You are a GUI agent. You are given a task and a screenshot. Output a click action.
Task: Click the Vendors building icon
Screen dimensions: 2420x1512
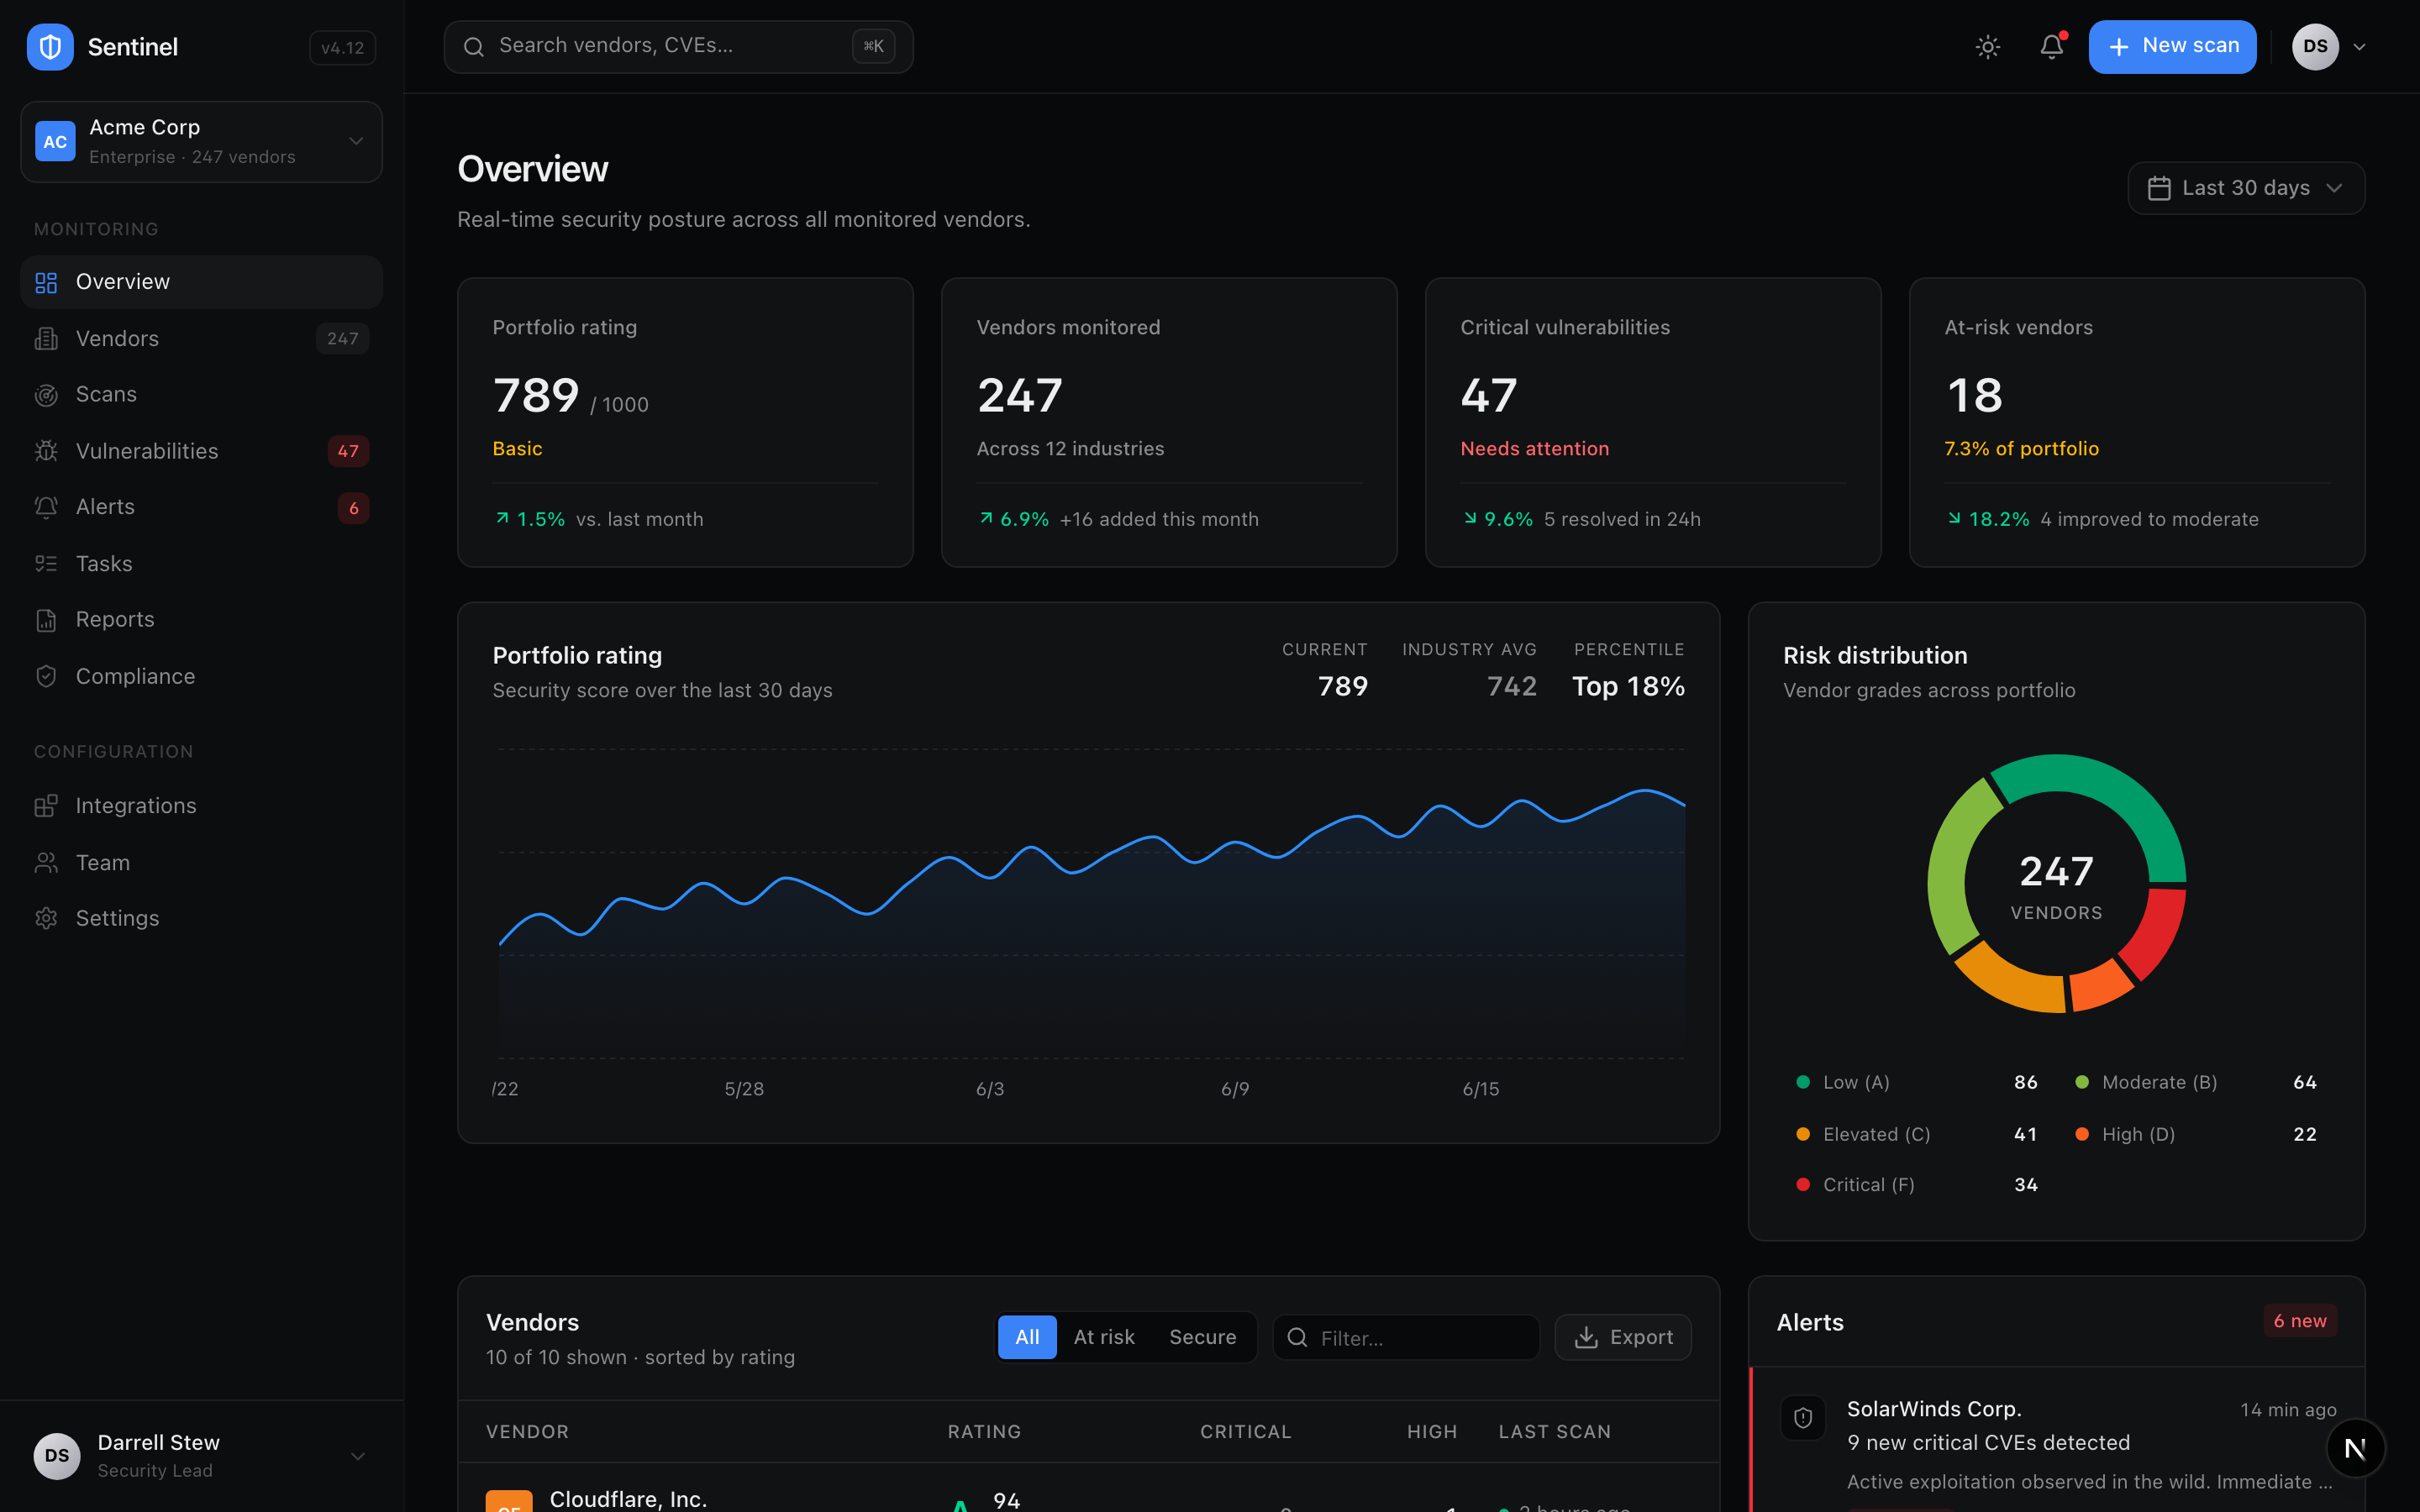46,339
